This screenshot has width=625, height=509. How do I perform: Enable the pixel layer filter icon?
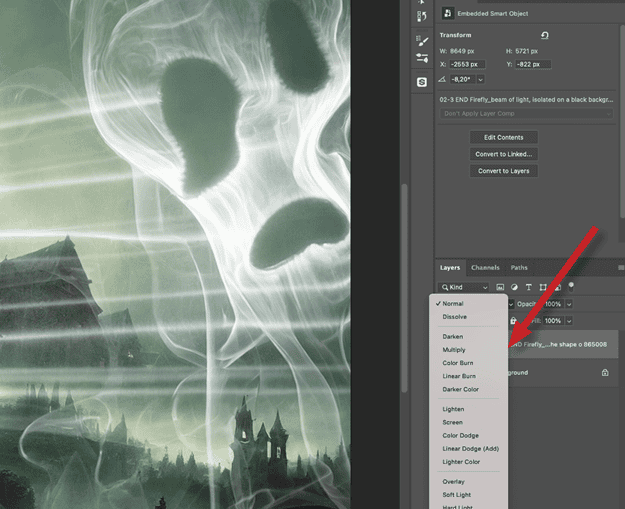pos(500,287)
